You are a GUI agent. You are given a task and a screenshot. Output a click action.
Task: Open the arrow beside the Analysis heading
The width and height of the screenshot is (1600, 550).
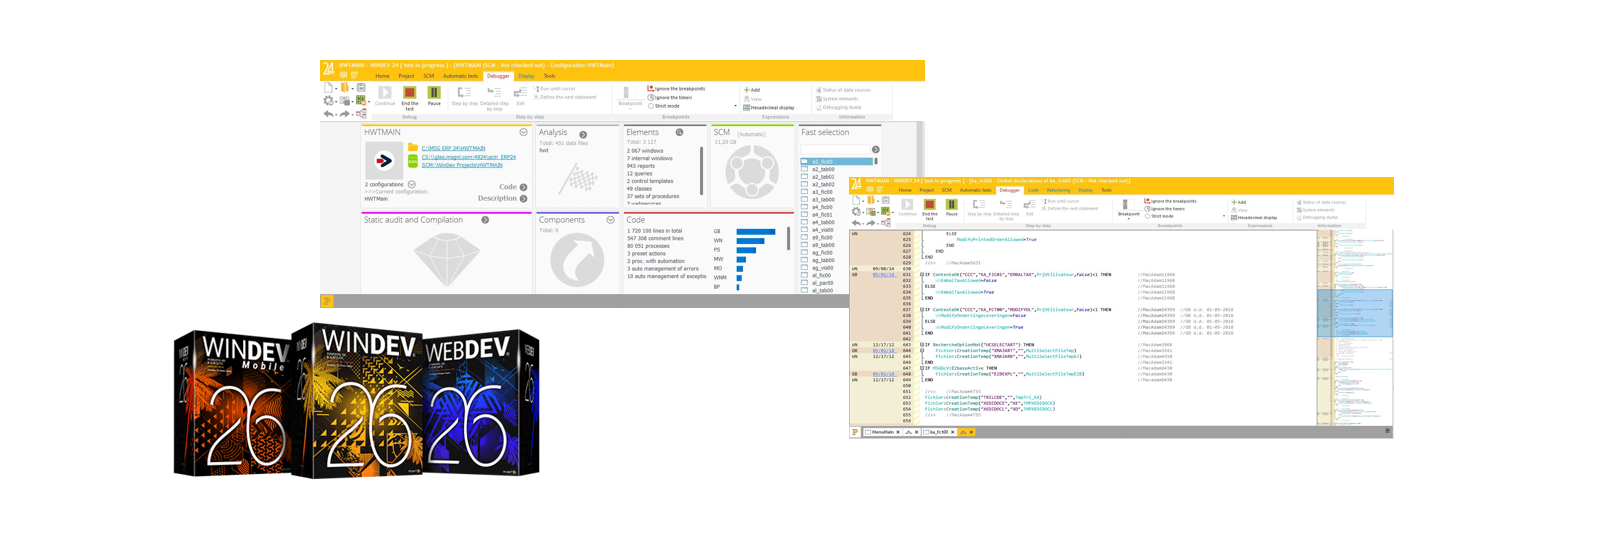coord(583,134)
